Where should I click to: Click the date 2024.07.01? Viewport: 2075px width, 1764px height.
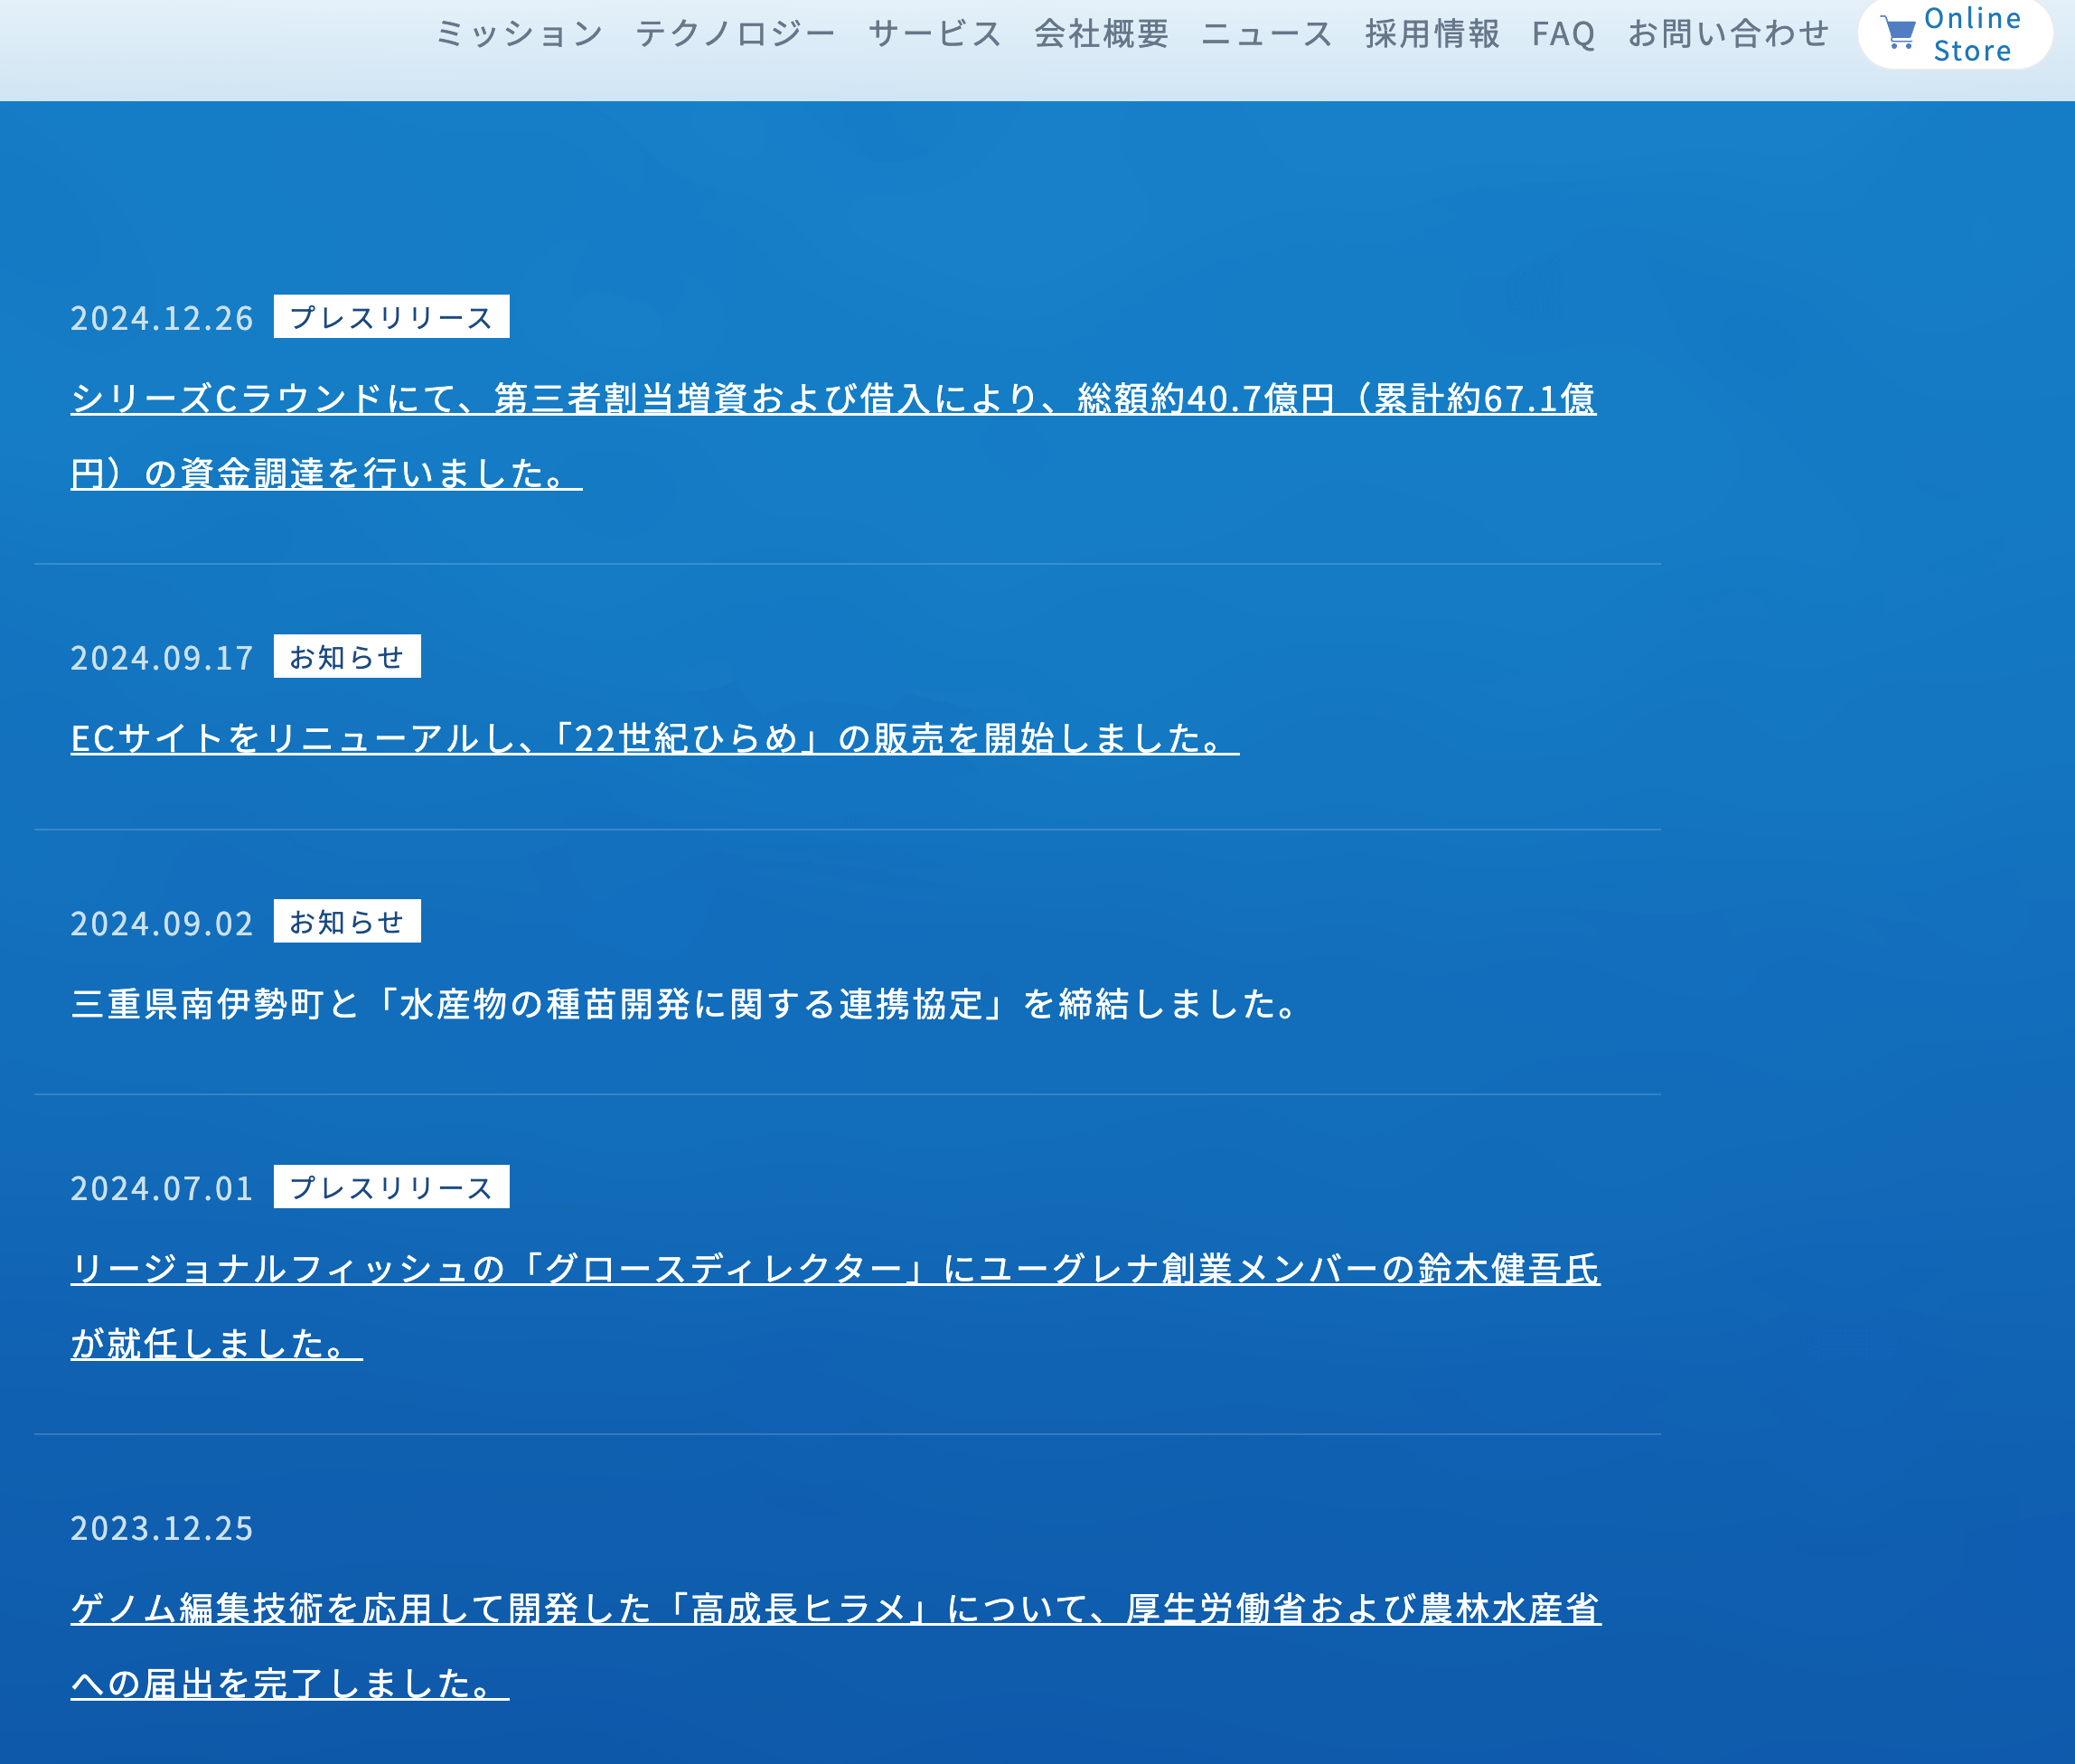pyautogui.click(x=162, y=1188)
